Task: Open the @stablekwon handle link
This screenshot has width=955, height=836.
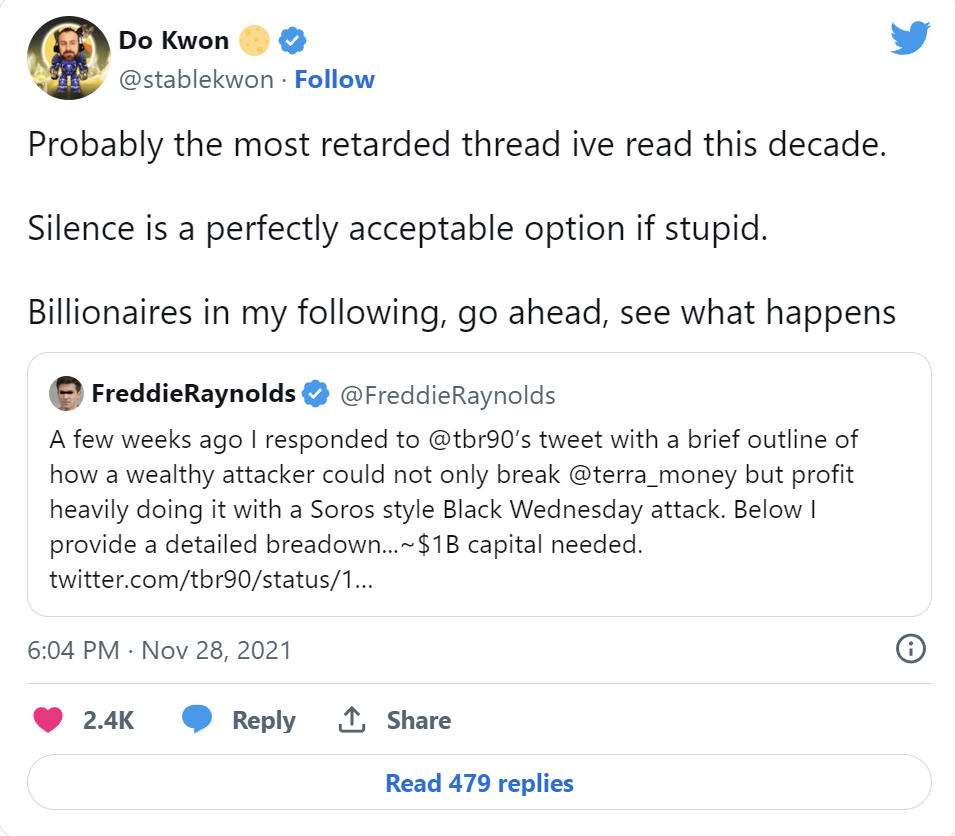Action: coord(196,80)
